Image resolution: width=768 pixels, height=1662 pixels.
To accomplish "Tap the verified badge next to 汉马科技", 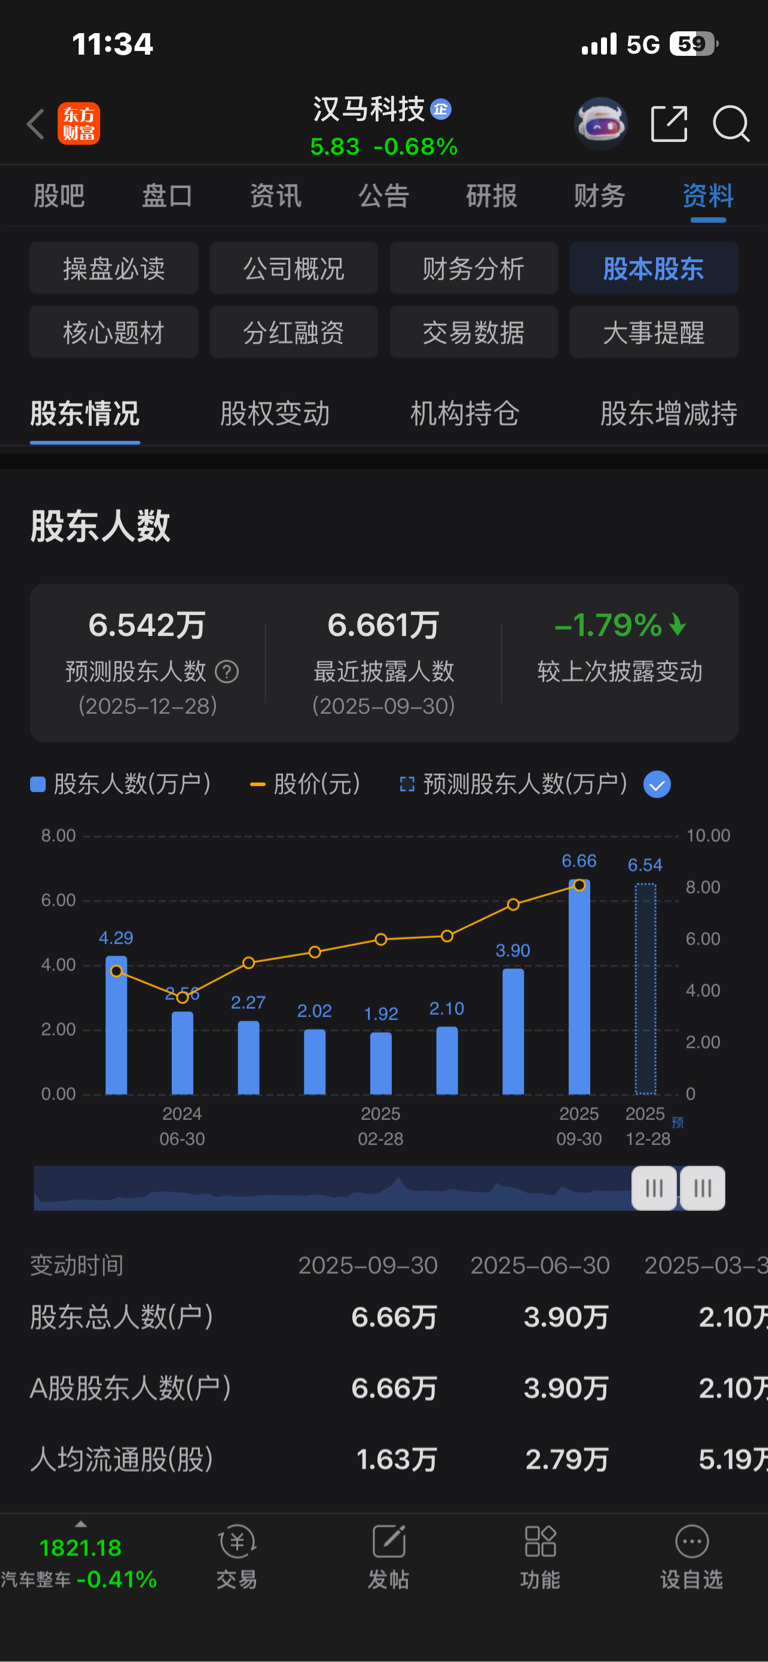I will pyautogui.click(x=441, y=109).
